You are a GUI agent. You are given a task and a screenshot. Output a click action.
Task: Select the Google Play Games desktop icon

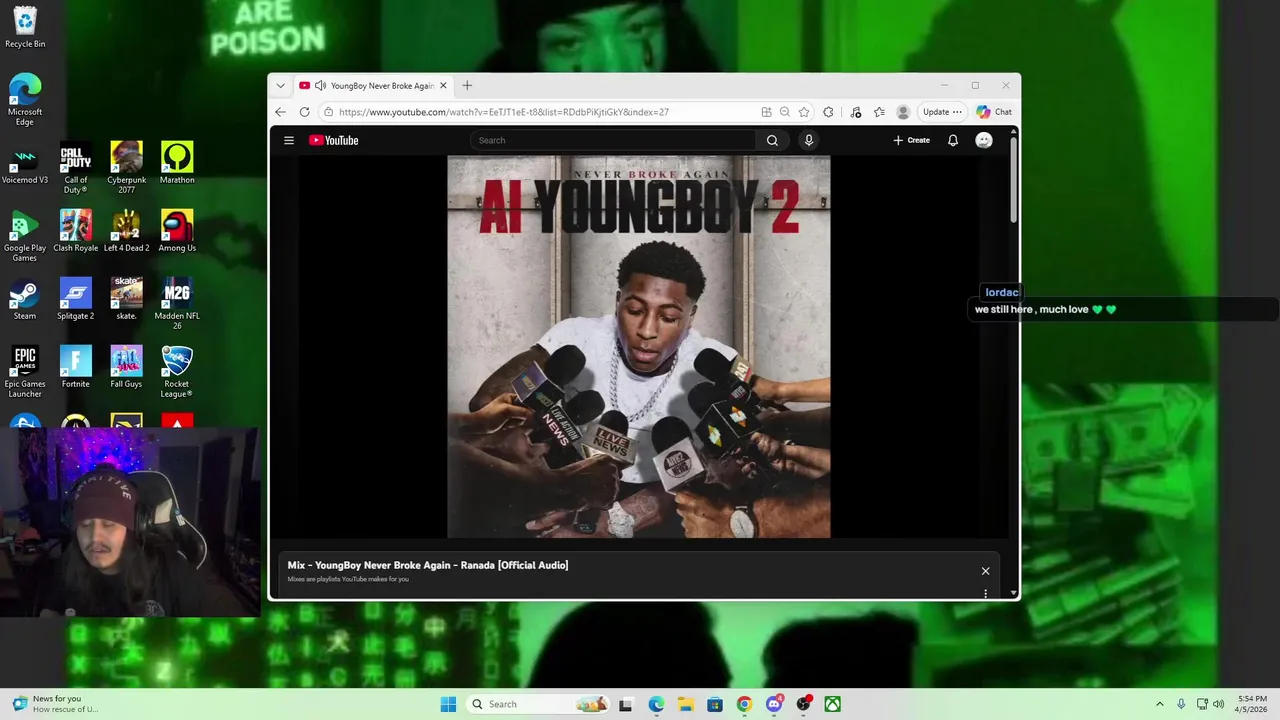tap(25, 236)
